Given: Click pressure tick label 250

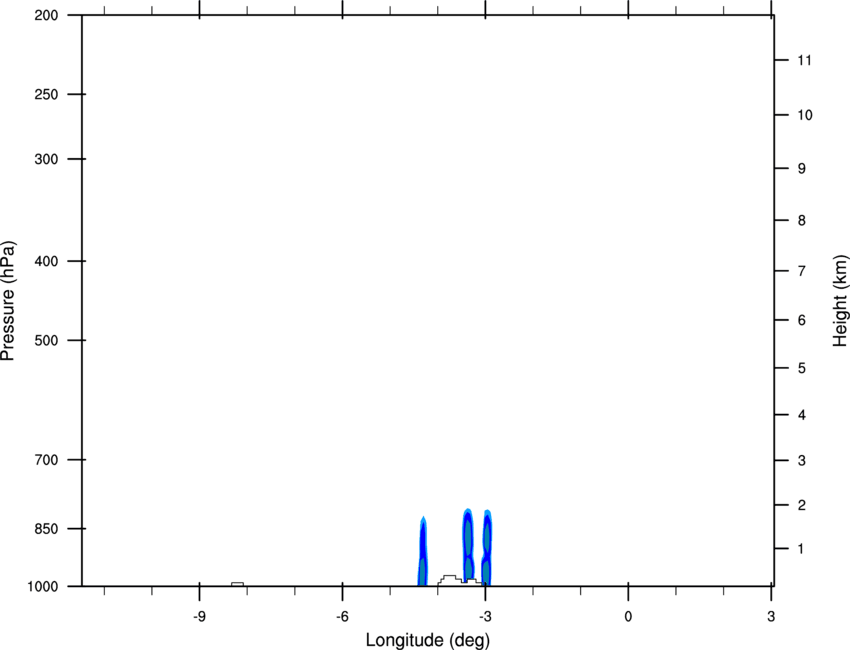Looking at the screenshot, I should coord(46,94).
